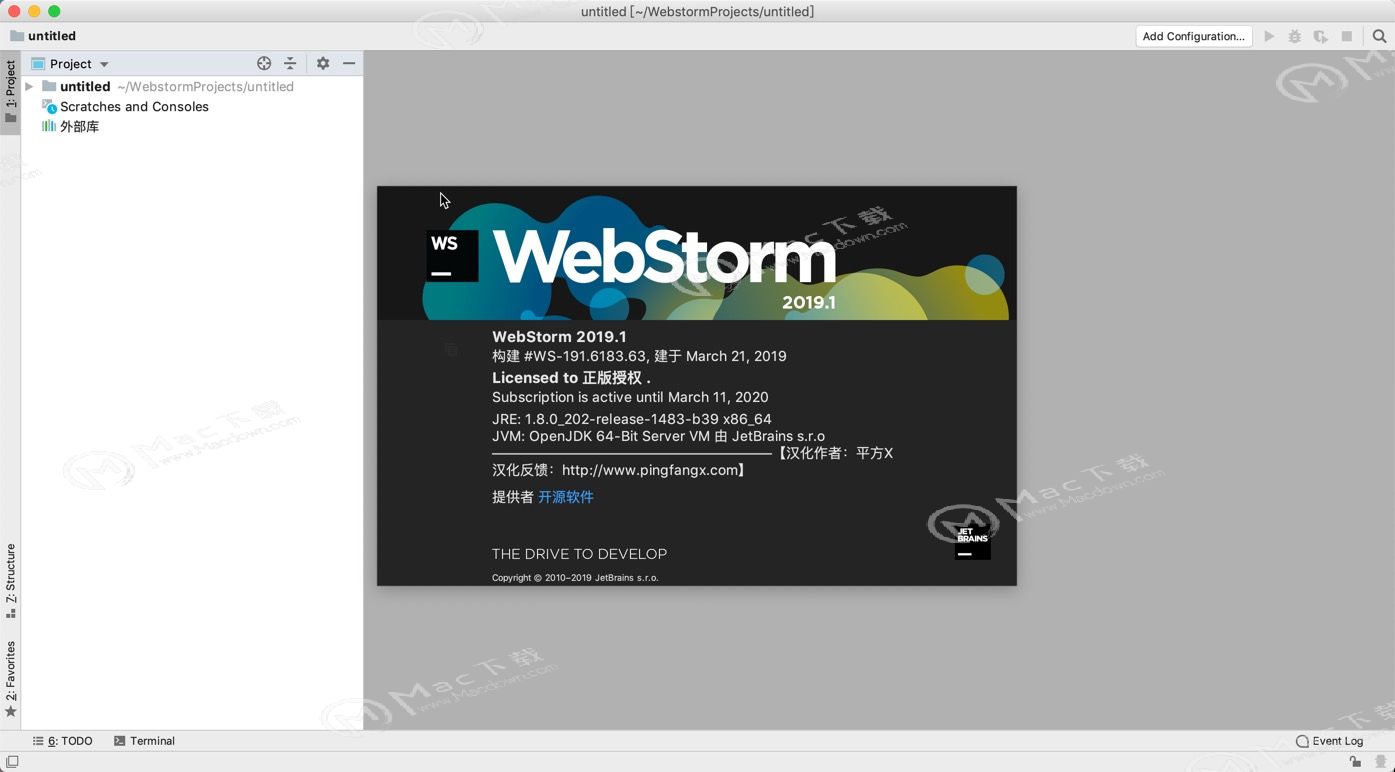
Task: Click the JRE version line
Action: 632,419
